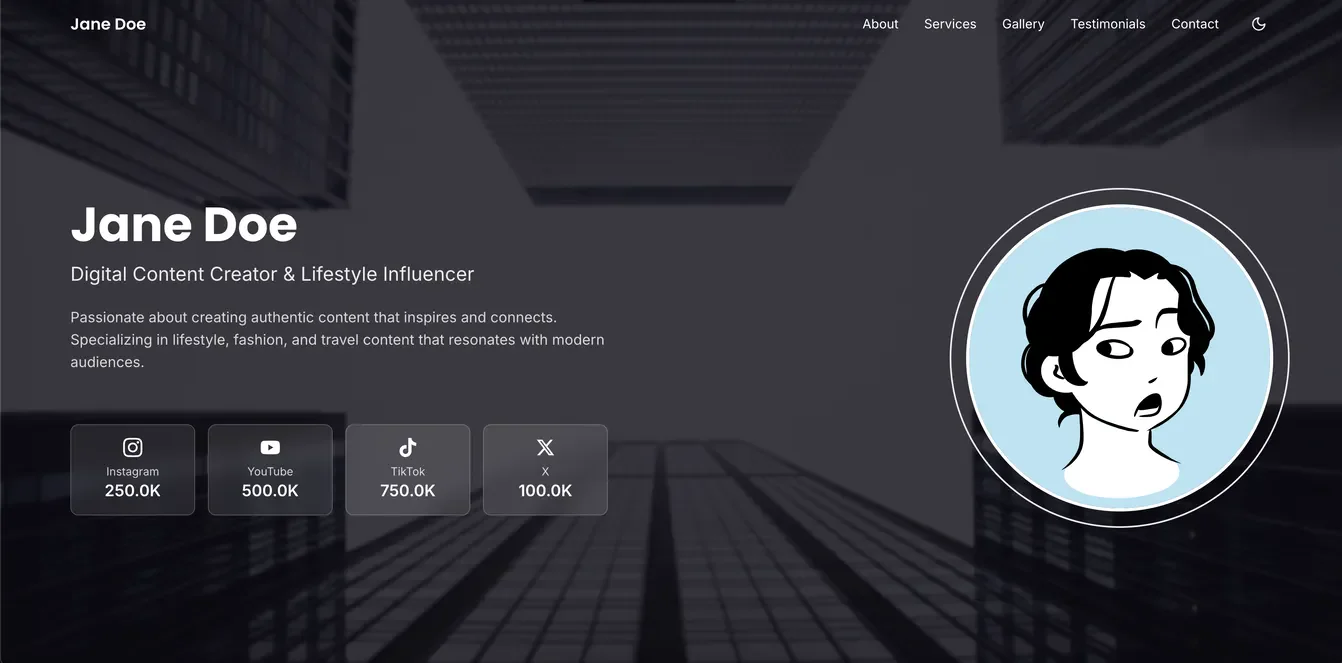
Task: Click the YouTube play icon
Action: coord(270,447)
